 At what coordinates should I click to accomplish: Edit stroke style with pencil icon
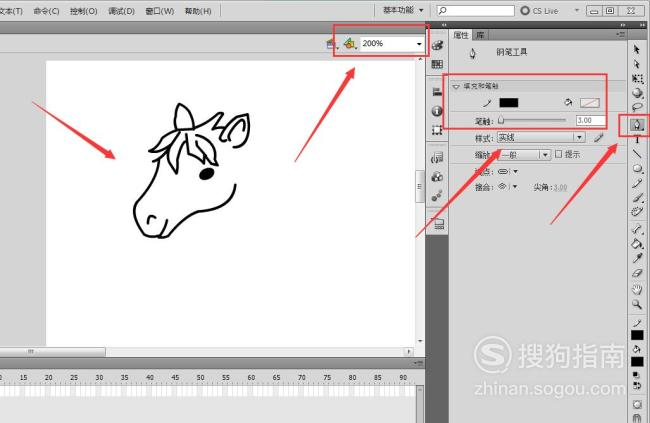pos(598,138)
